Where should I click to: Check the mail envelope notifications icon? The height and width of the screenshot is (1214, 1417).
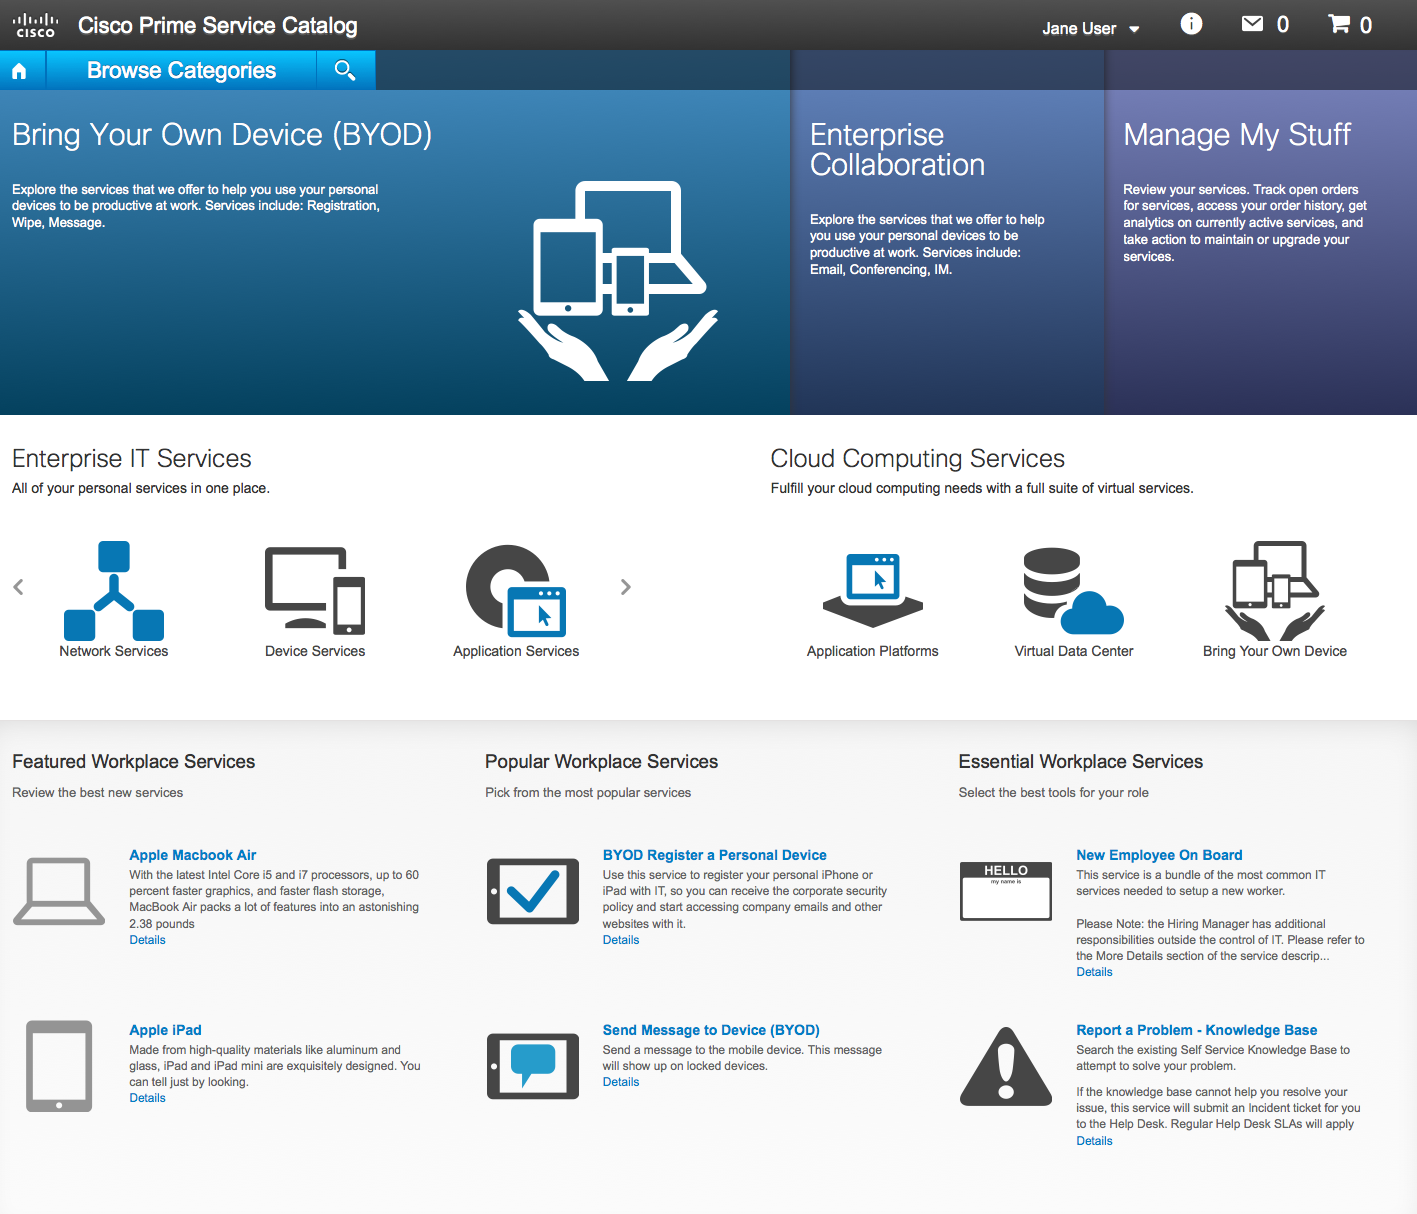(x=1252, y=24)
